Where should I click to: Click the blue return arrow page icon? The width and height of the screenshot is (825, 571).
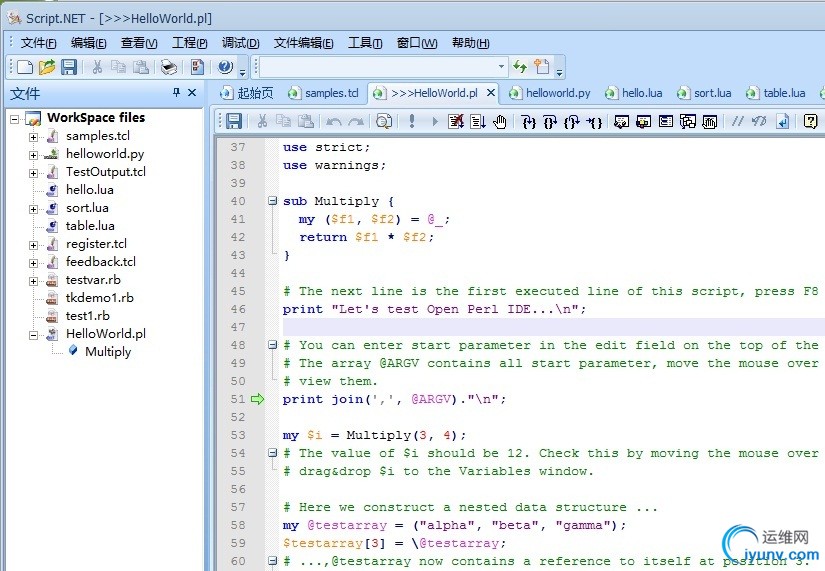pos(783,122)
